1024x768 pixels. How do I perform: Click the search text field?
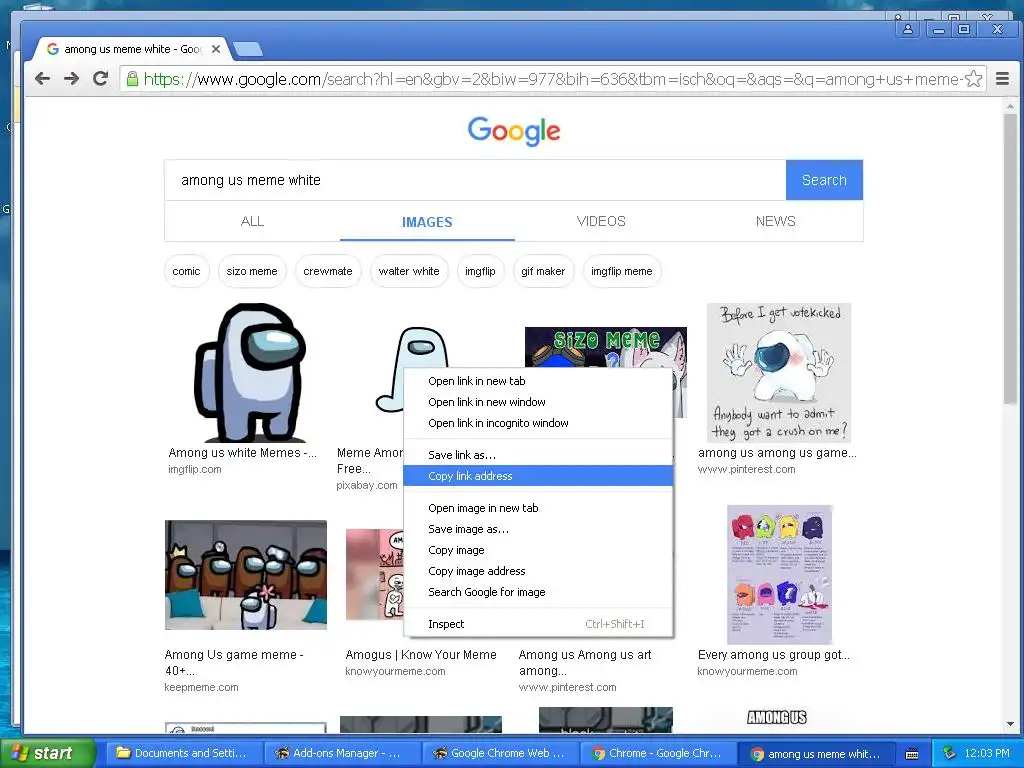(x=475, y=180)
